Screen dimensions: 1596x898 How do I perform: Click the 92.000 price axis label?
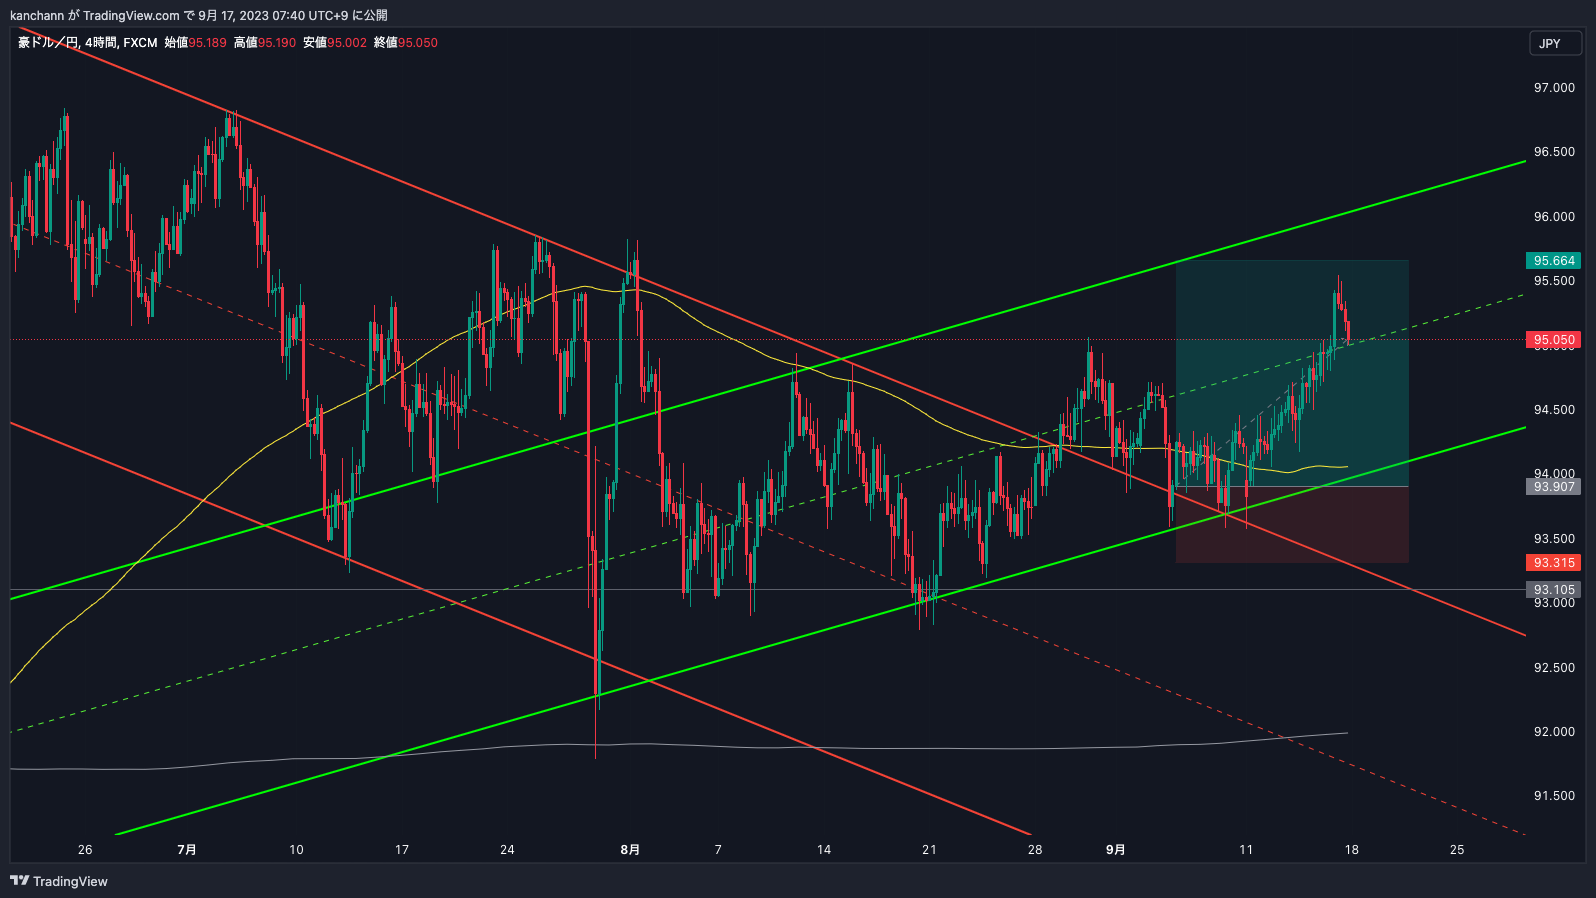pos(1554,732)
